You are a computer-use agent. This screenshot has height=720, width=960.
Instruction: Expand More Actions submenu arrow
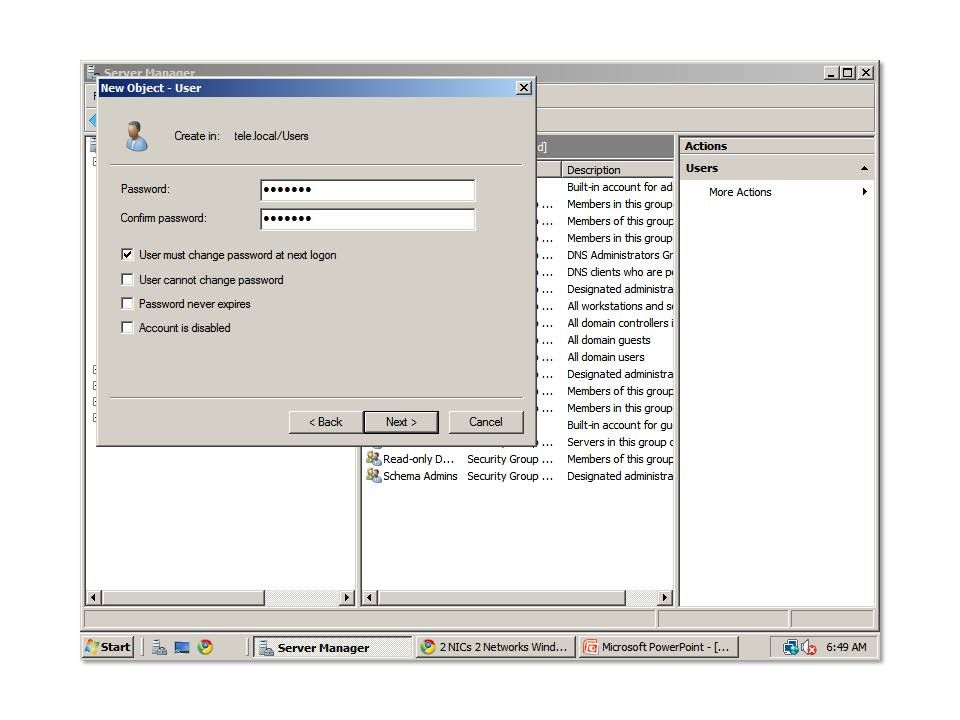[864, 192]
